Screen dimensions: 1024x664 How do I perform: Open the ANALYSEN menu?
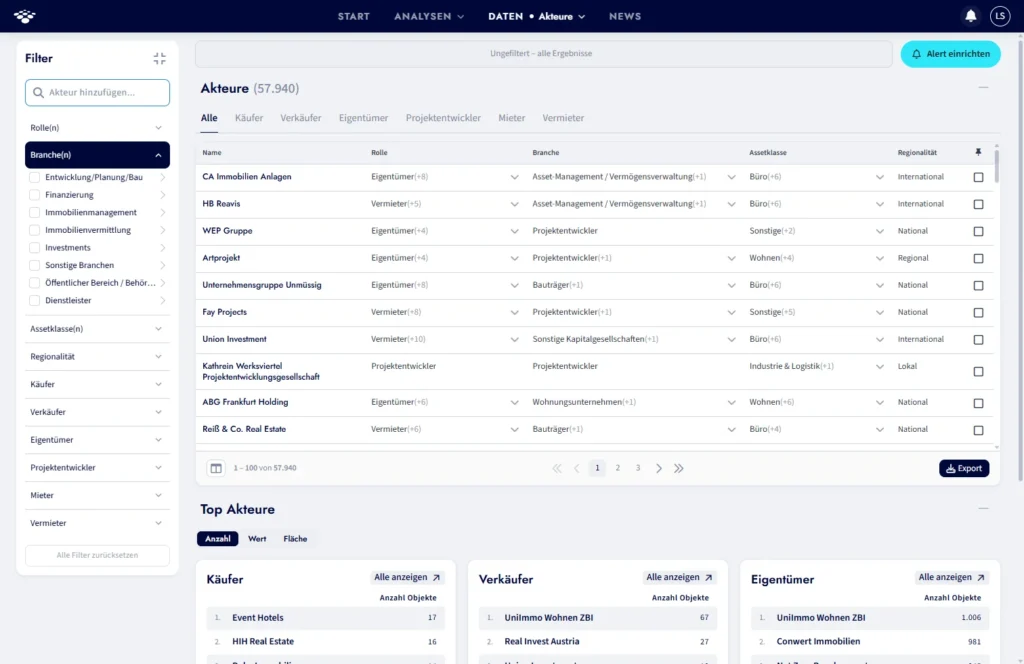click(x=428, y=16)
